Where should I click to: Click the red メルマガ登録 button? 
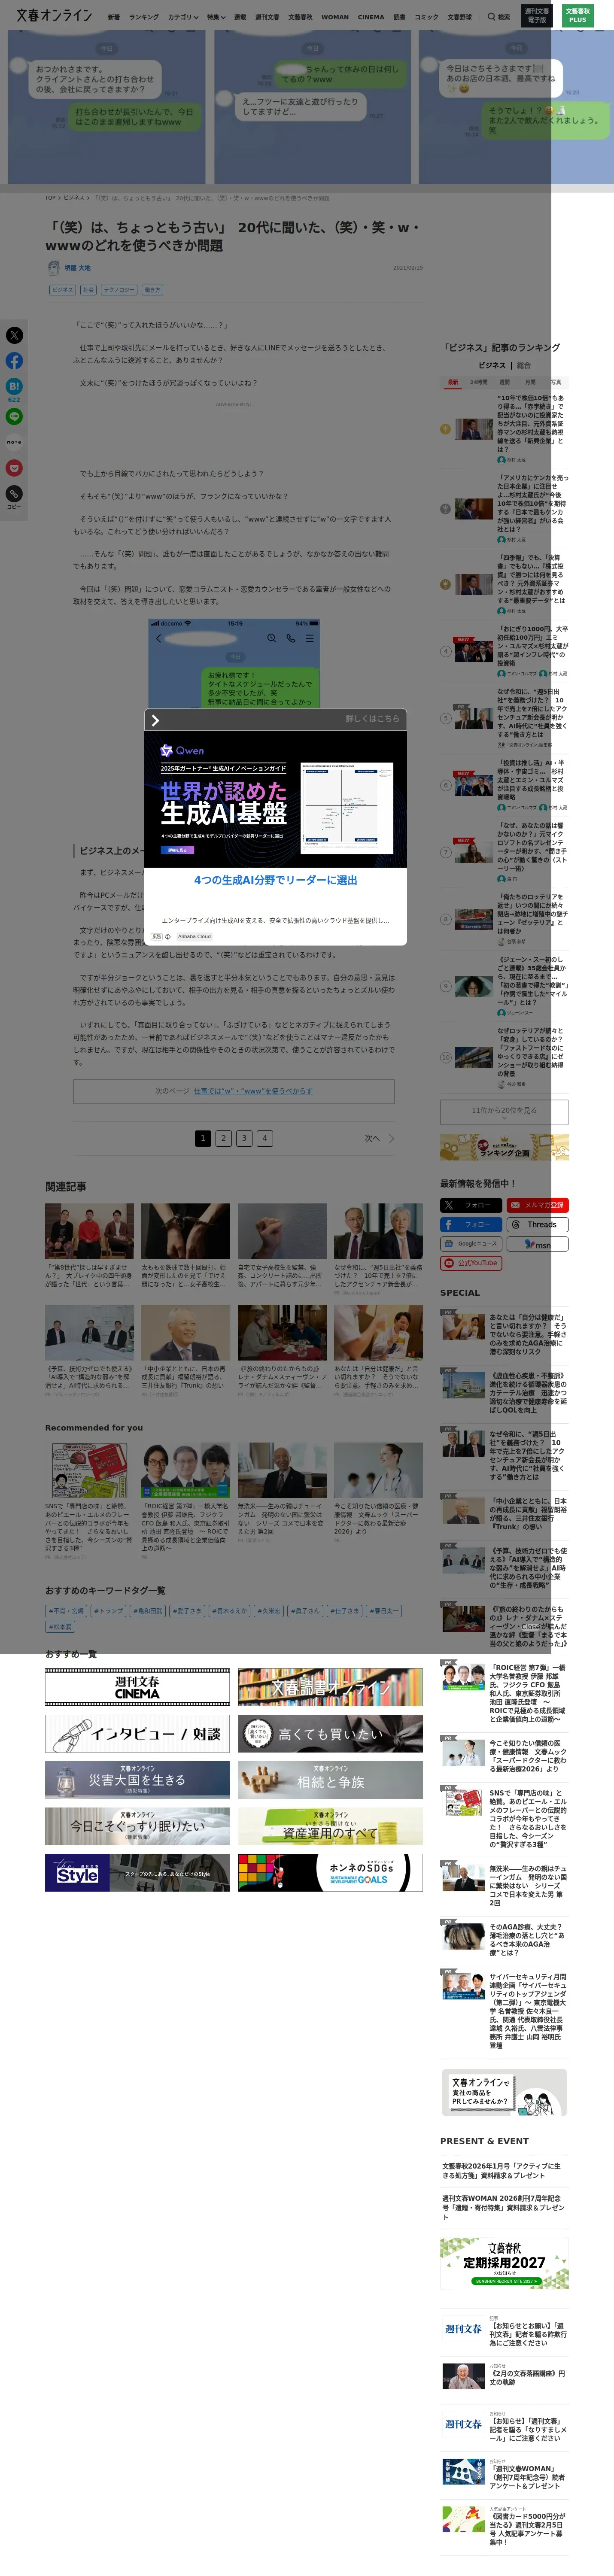[537, 1205]
